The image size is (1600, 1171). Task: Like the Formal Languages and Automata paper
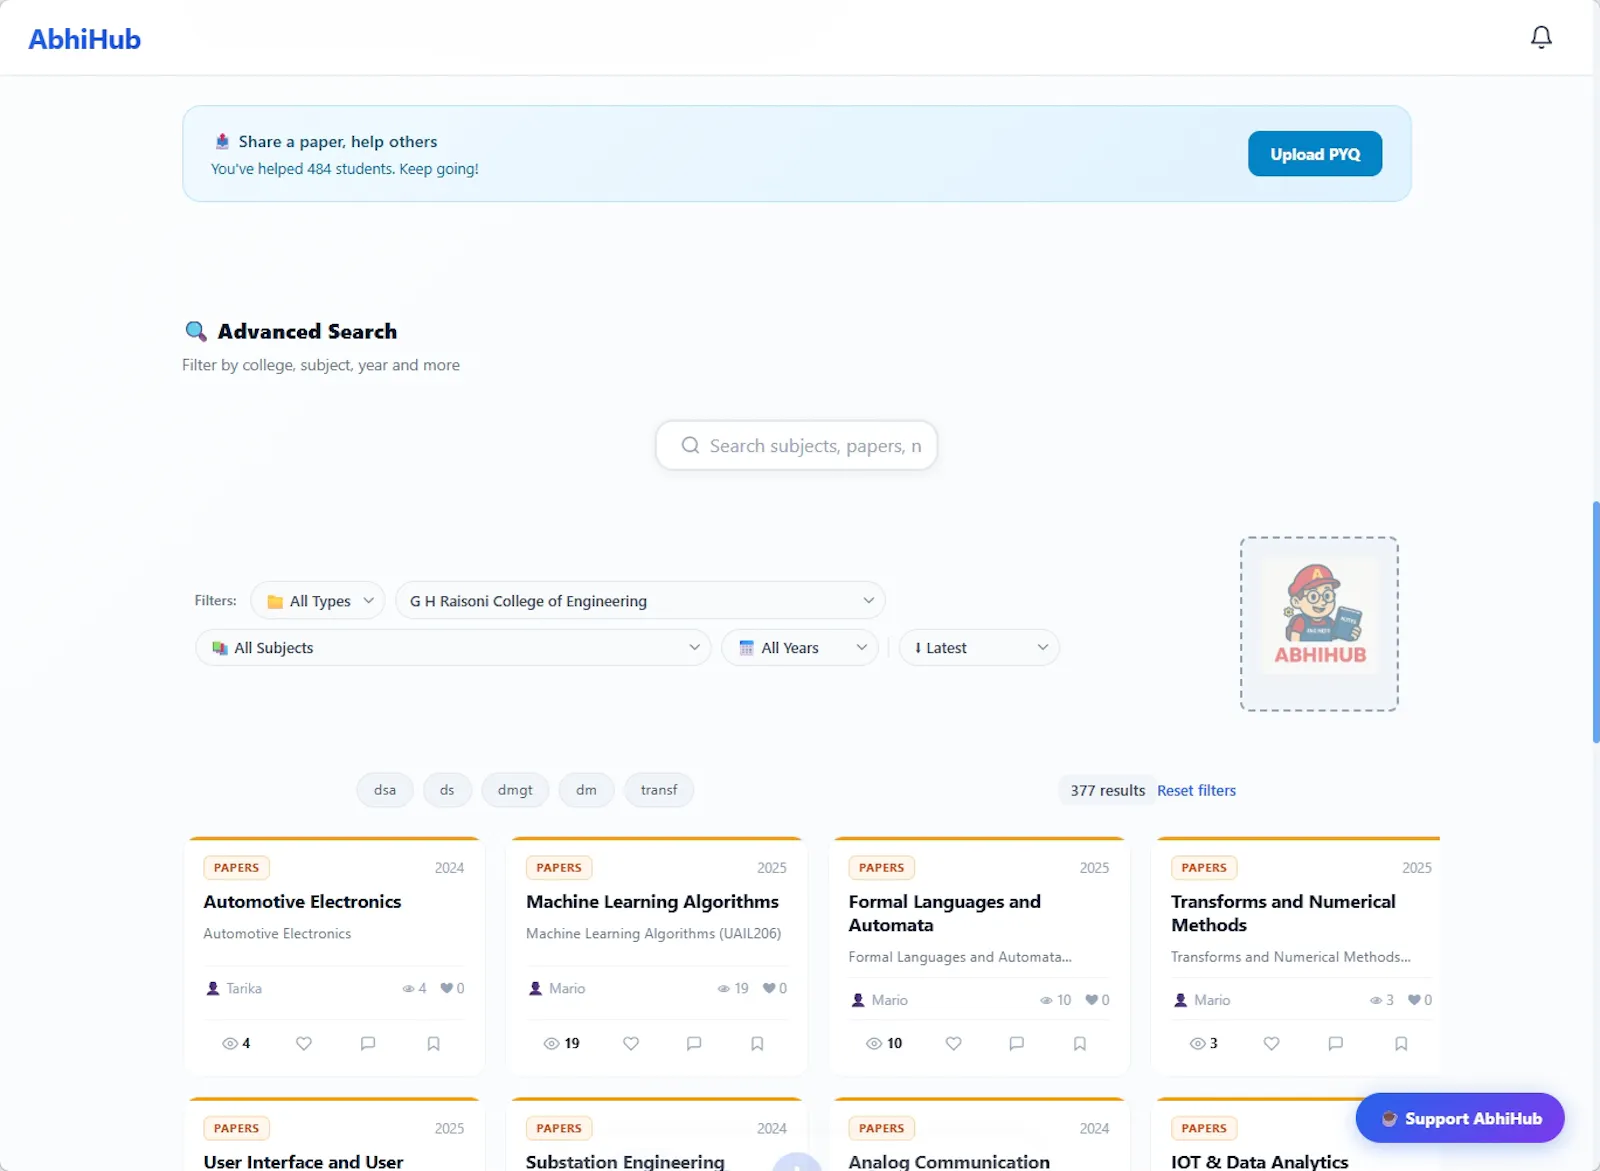pyautogui.click(x=953, y=1043)
